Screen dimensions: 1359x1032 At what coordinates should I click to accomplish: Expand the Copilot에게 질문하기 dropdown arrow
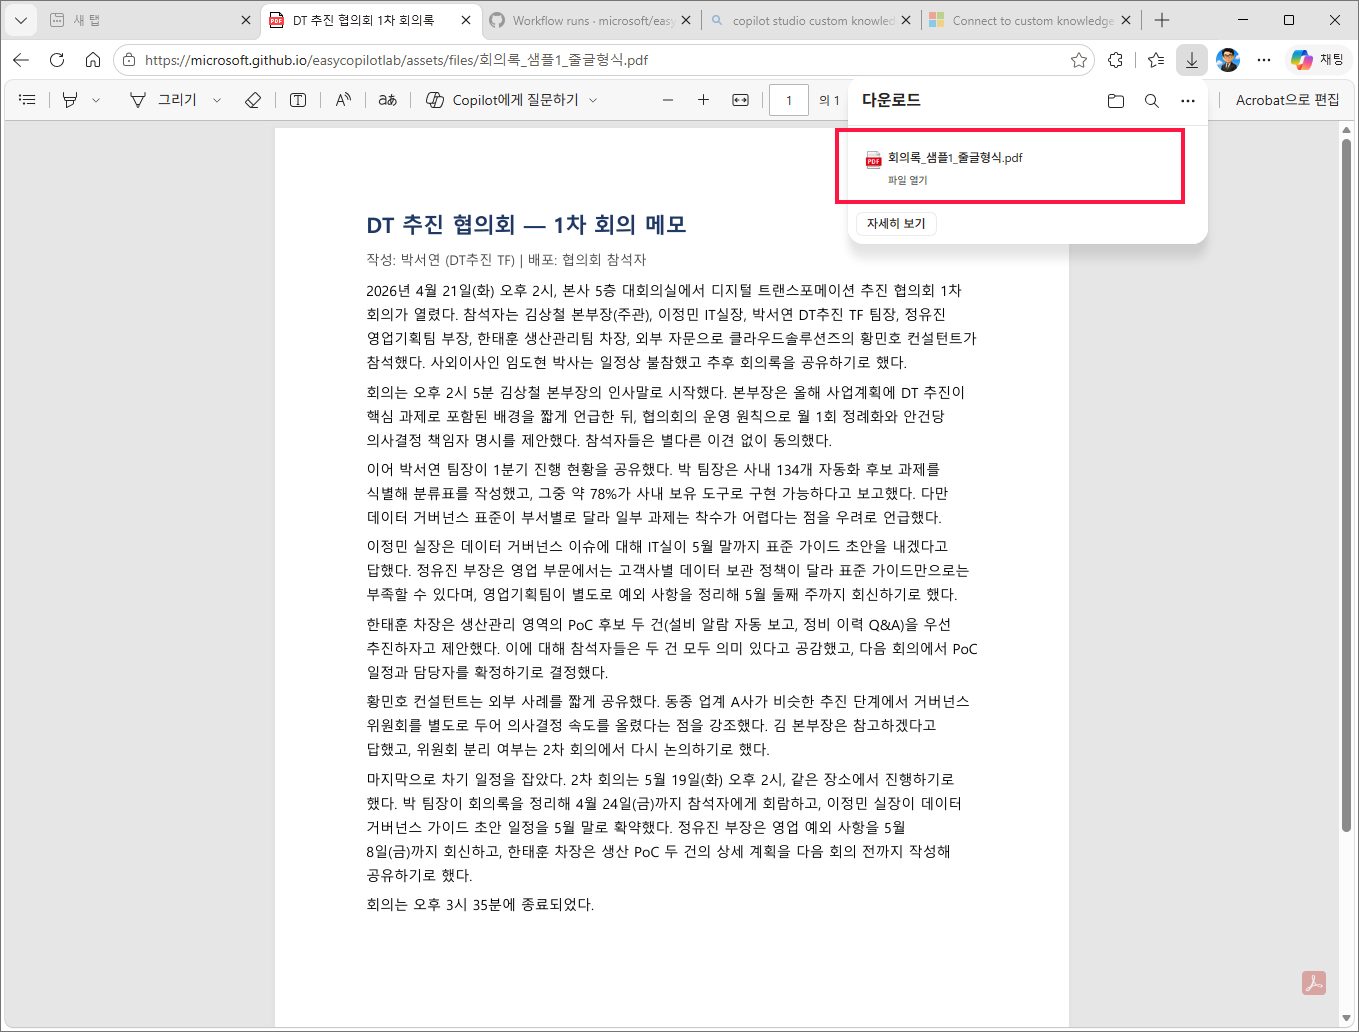point(593,100)
